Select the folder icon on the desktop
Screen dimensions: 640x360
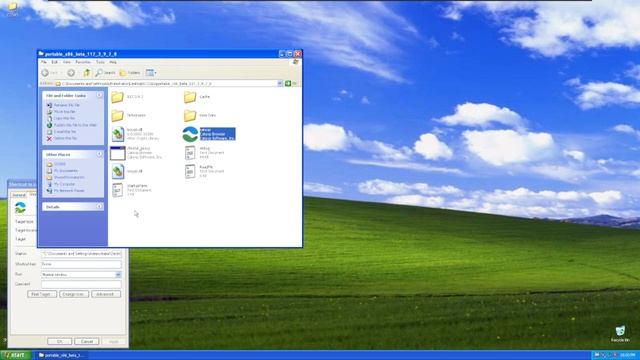pyautogui.click(x=12, y=9)
